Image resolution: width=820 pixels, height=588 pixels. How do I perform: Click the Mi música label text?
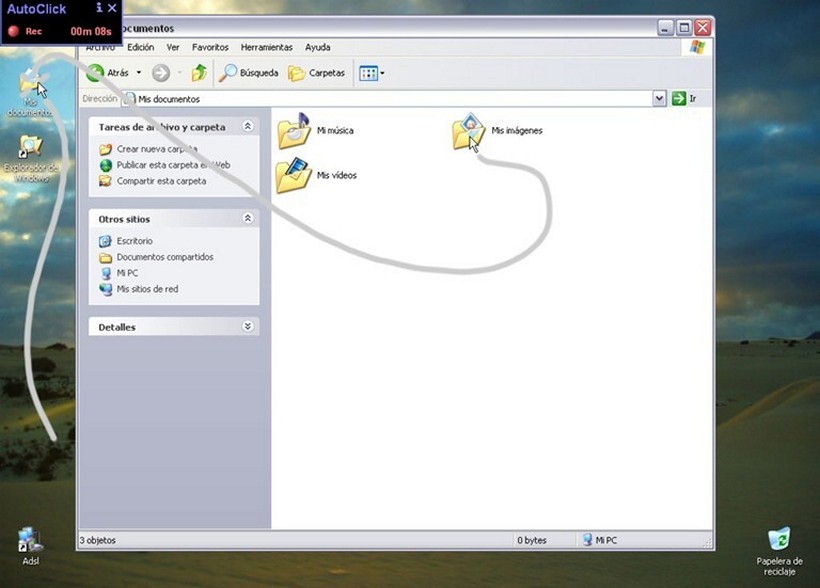pyautogui.click(x=335, y=130)
